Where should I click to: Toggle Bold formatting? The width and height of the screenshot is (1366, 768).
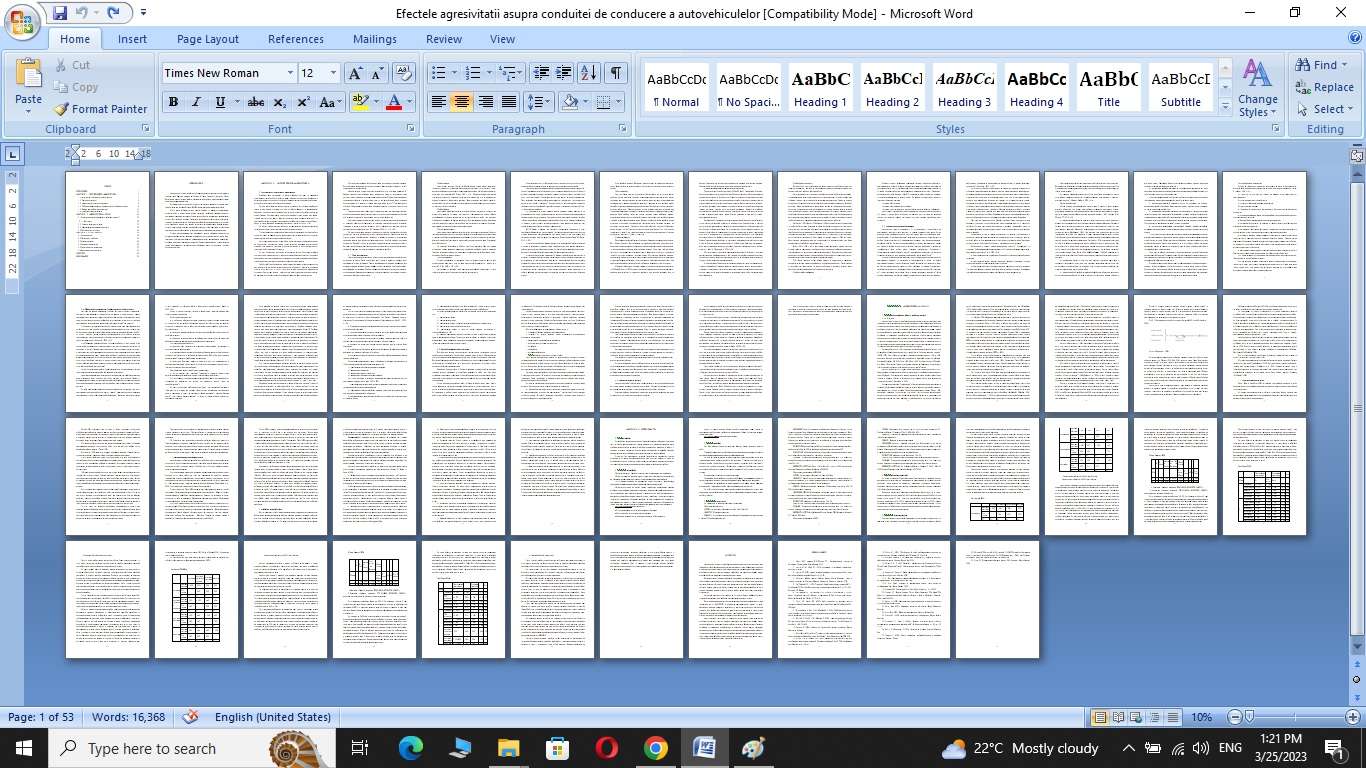(x=173, y=102)
